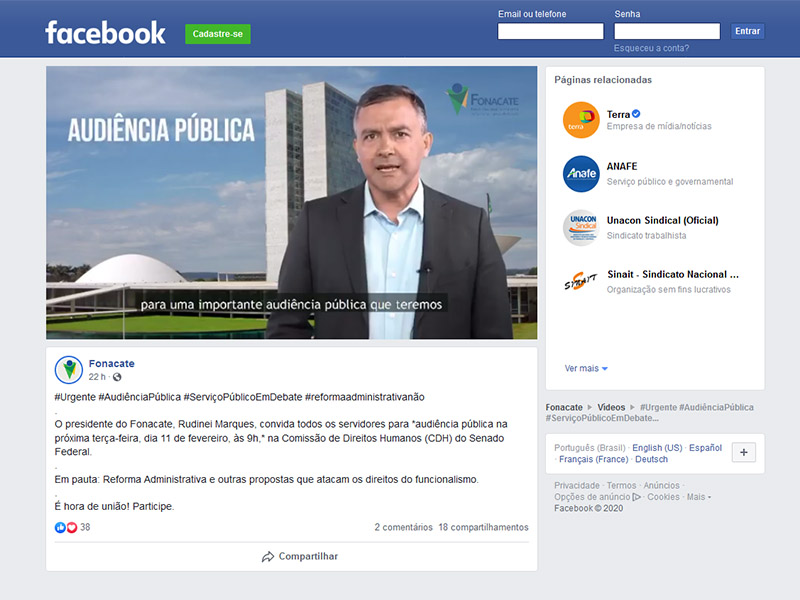Click Português (Brasil) language label
This screenshot has width=800, height=600.
click(x=590, y=447)
